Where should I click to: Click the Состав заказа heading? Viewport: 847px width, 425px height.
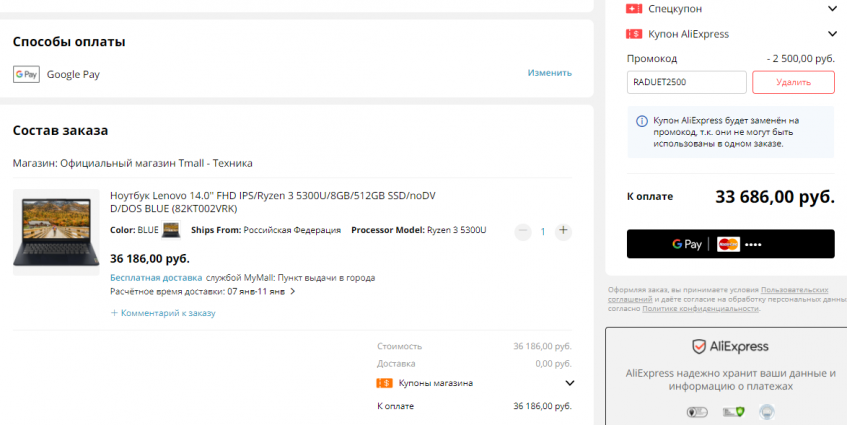[60, 131]
